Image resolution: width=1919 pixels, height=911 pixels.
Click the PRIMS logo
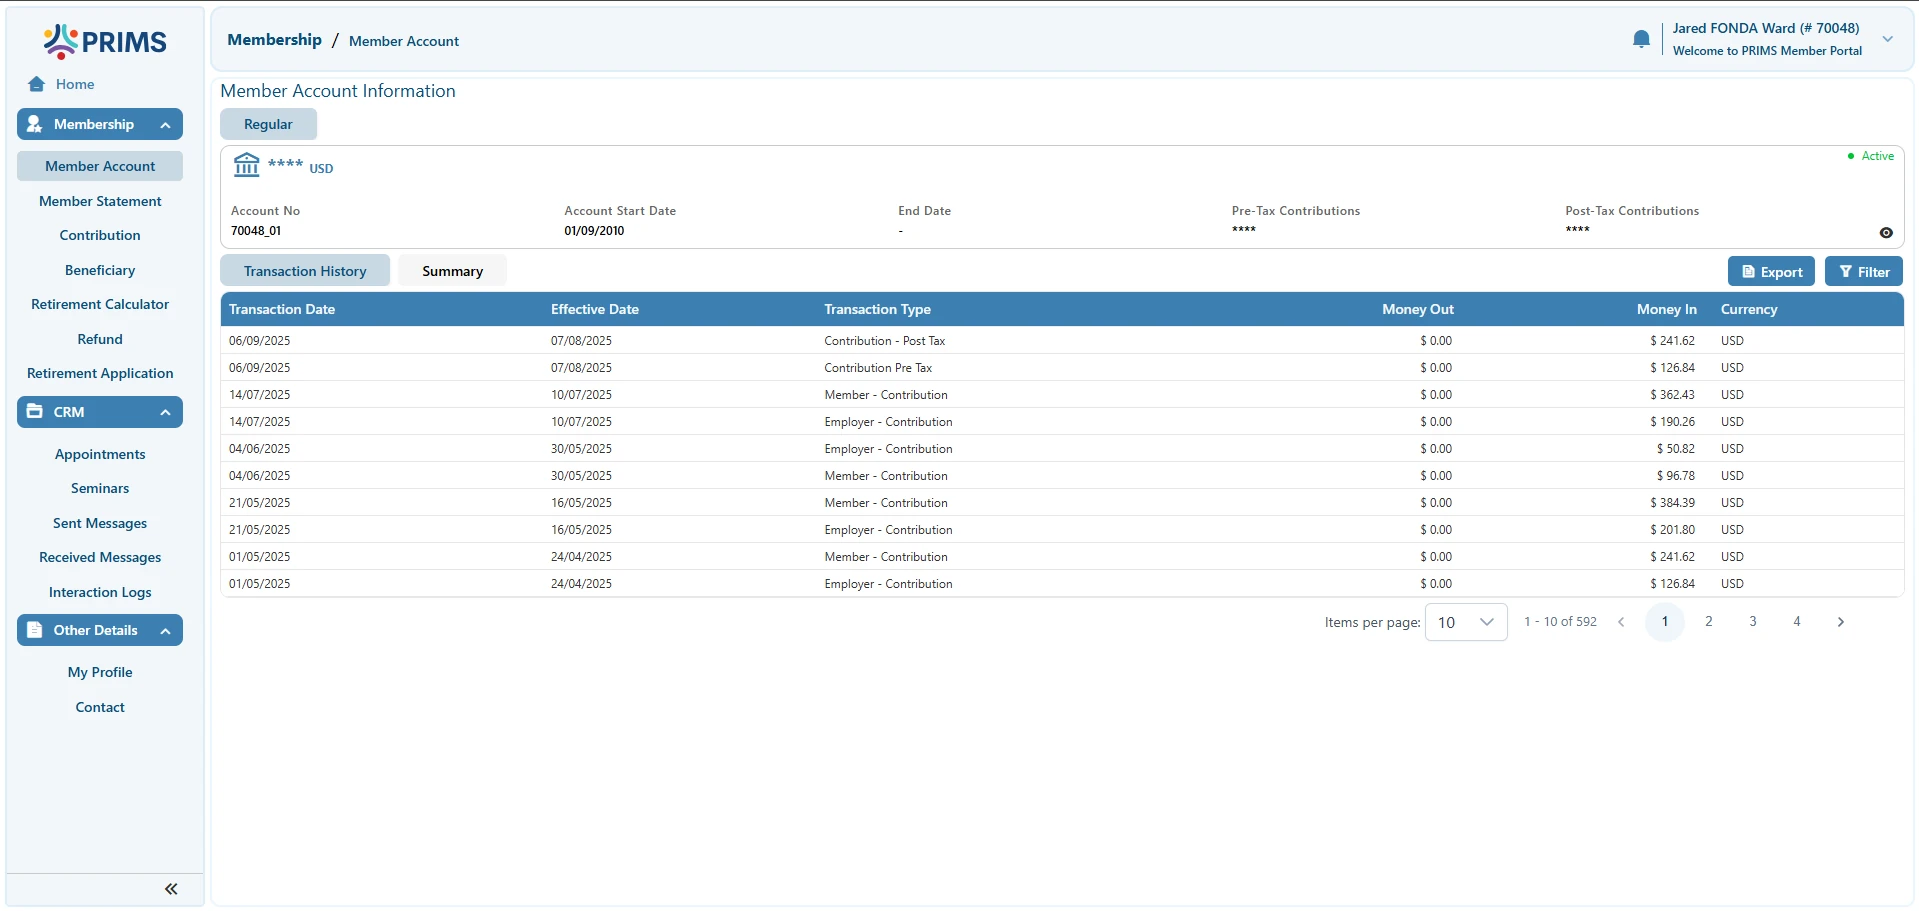105,42
